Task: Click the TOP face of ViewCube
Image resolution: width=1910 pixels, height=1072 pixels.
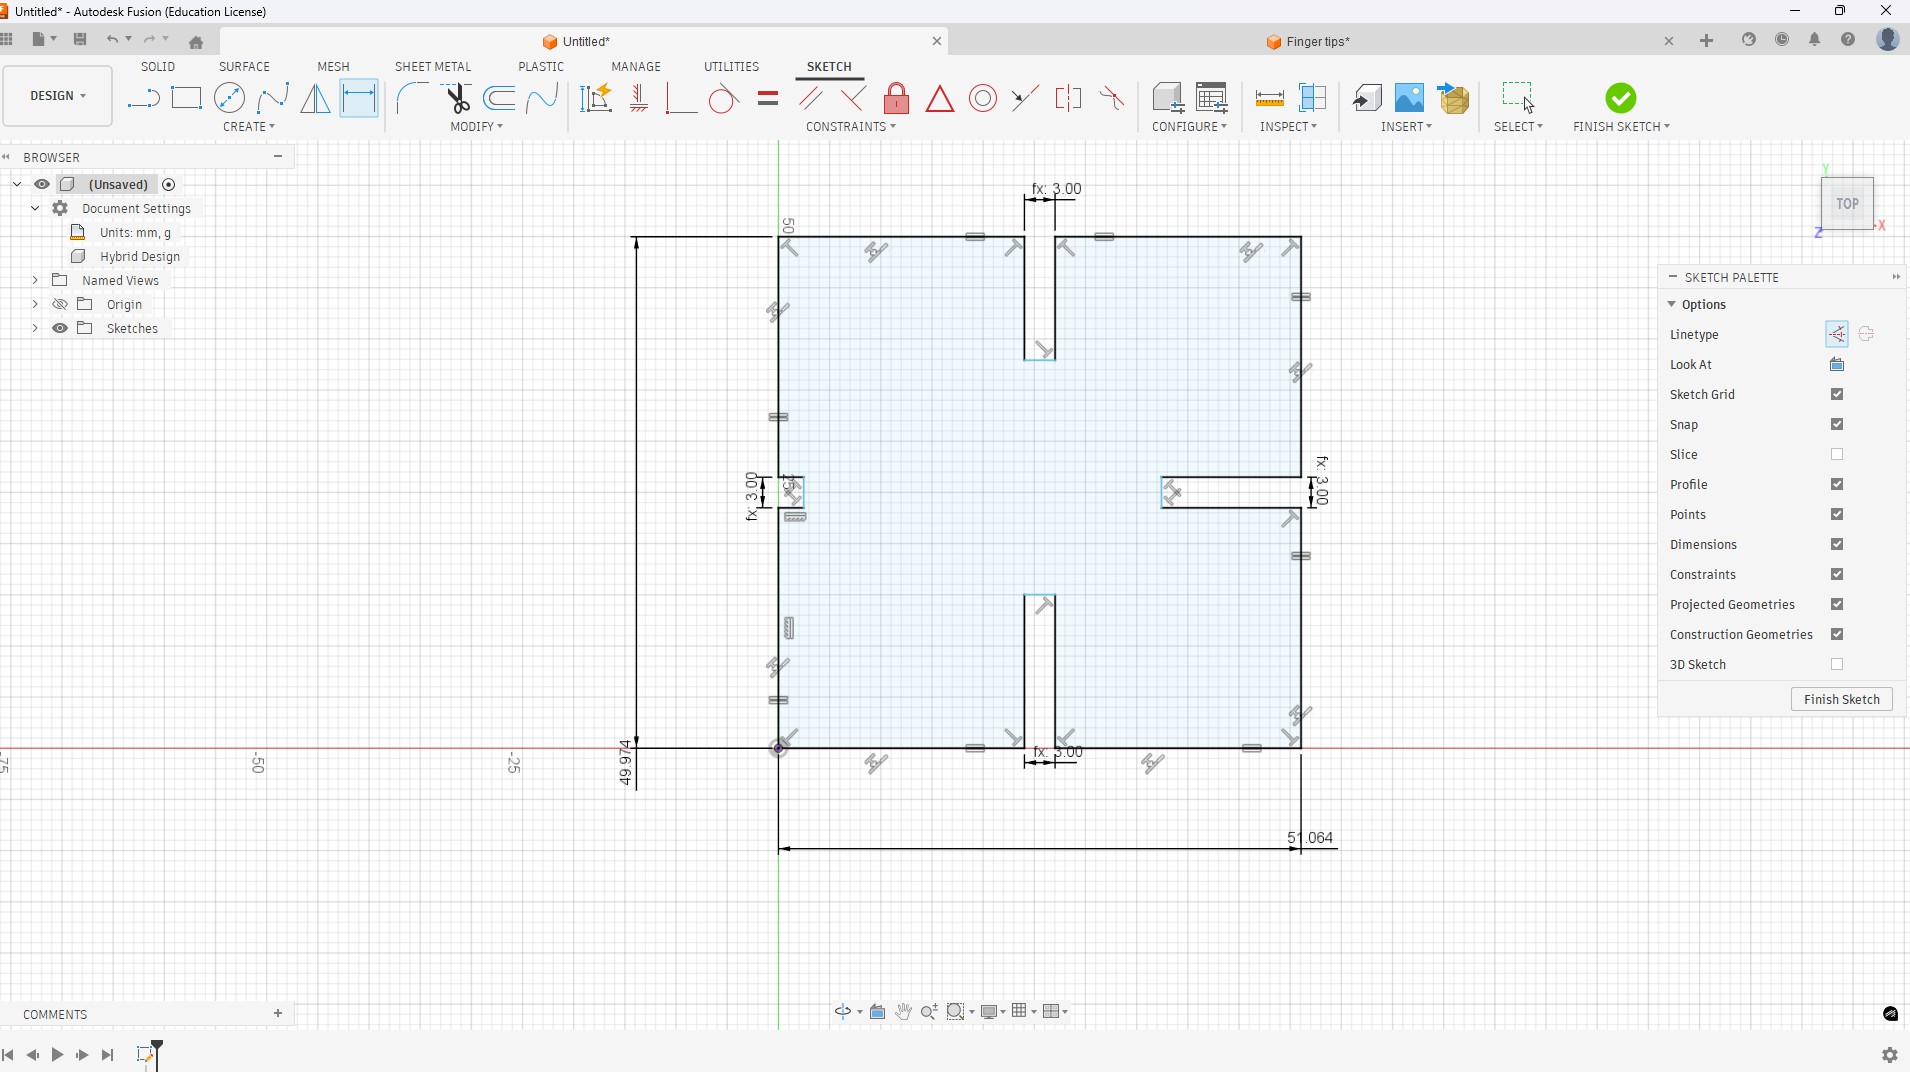Action: click(1847, 204)
